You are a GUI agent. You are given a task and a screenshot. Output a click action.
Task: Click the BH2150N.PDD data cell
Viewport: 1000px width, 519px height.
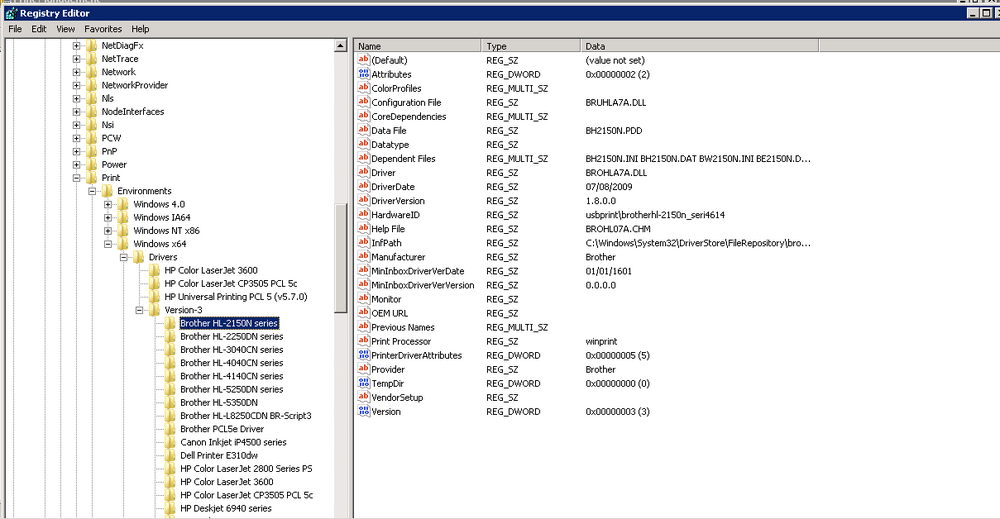[614, 131]
